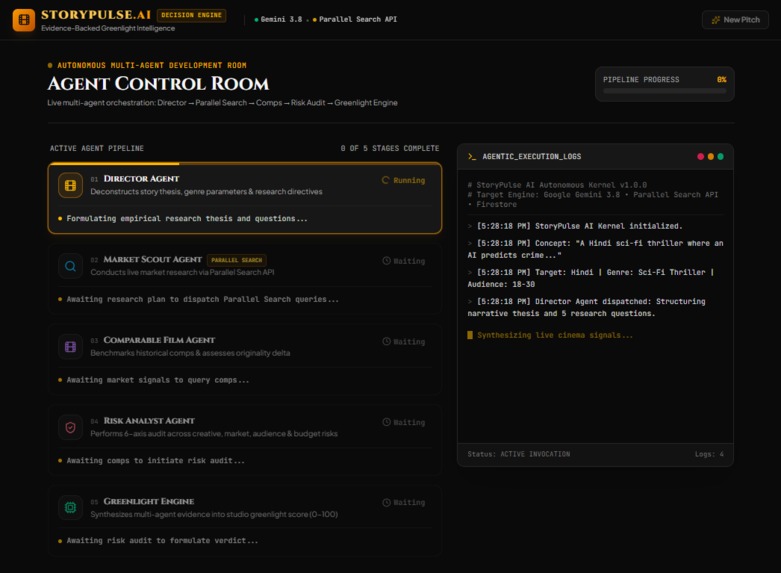Click 'Formulating empirical research thesis and questions...' status
Screen dimensions: 781x573
pos(187,219)
